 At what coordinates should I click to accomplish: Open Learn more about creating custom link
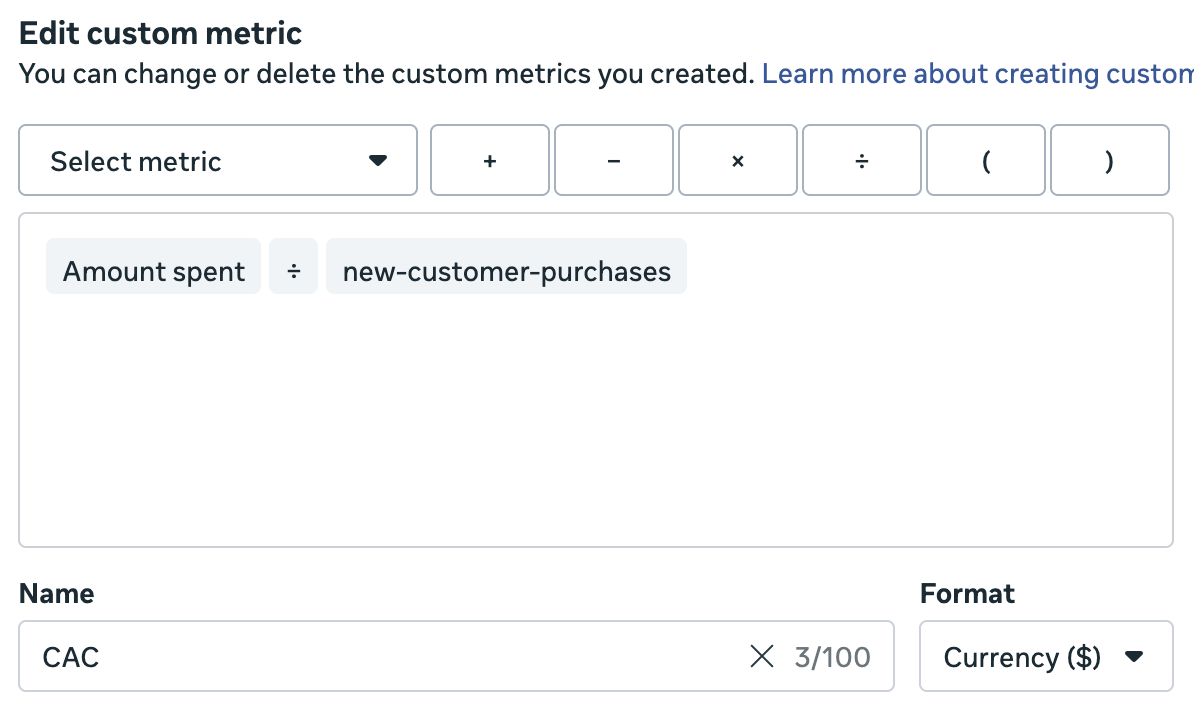pos(976,74)
